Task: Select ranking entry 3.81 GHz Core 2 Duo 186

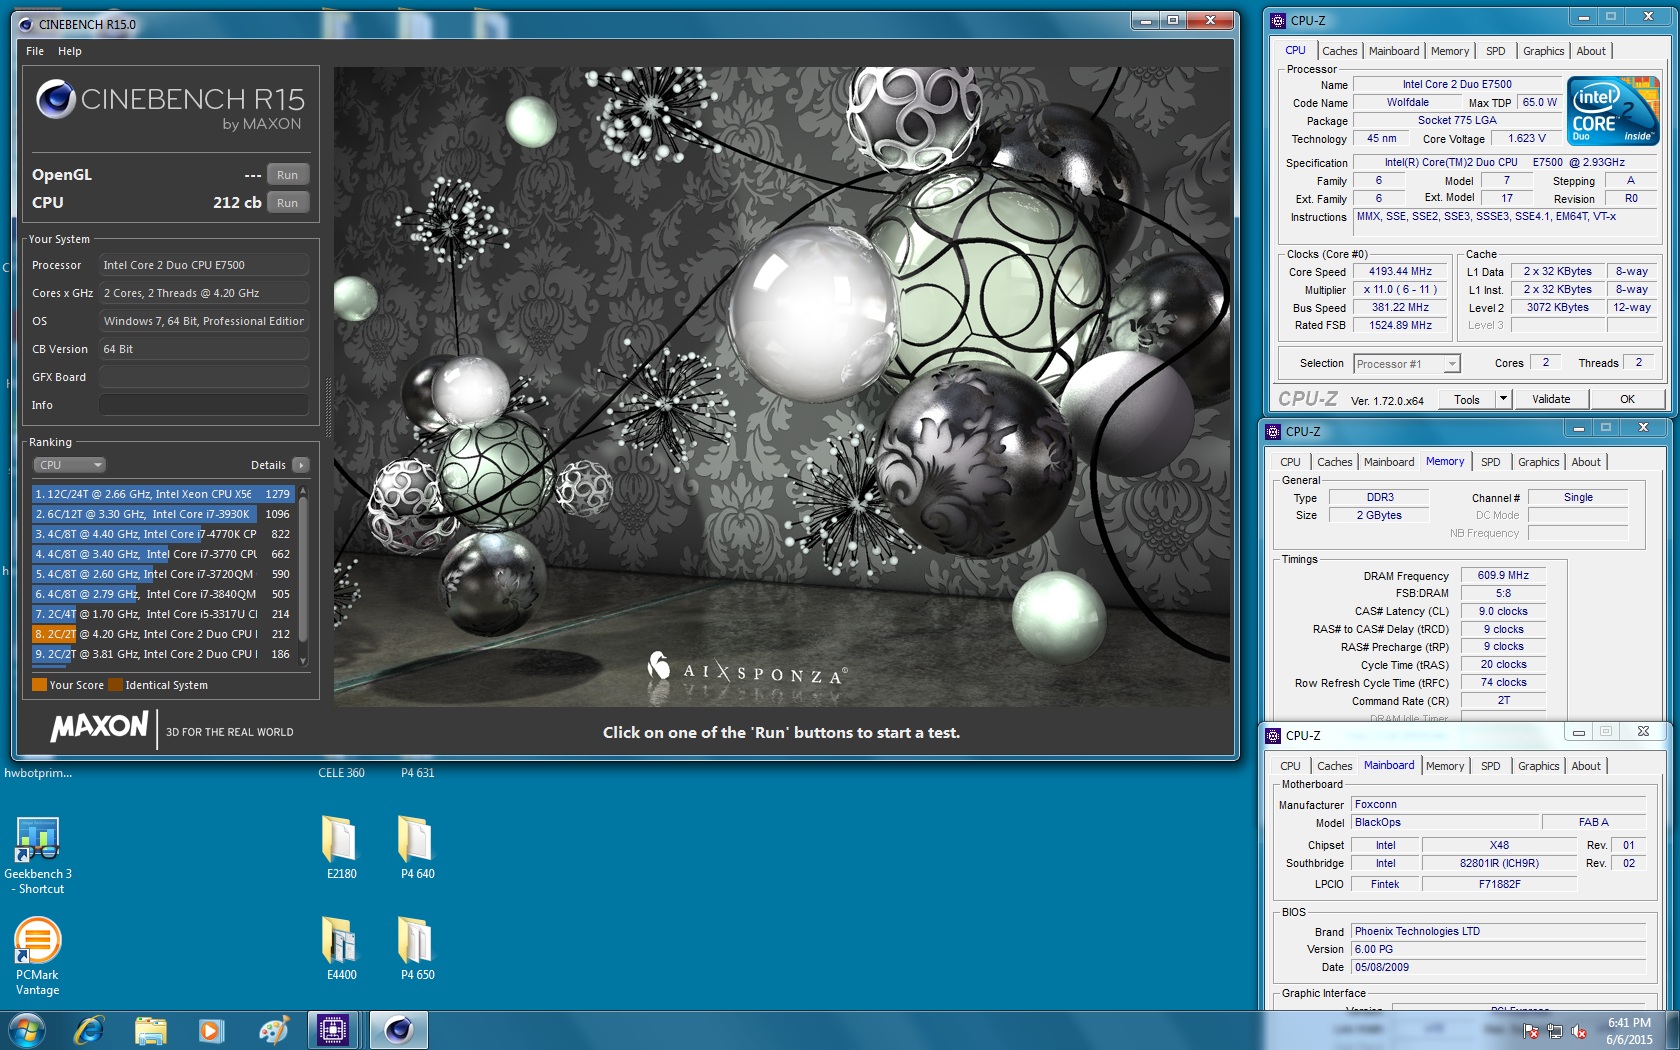Action: point(162,654)
